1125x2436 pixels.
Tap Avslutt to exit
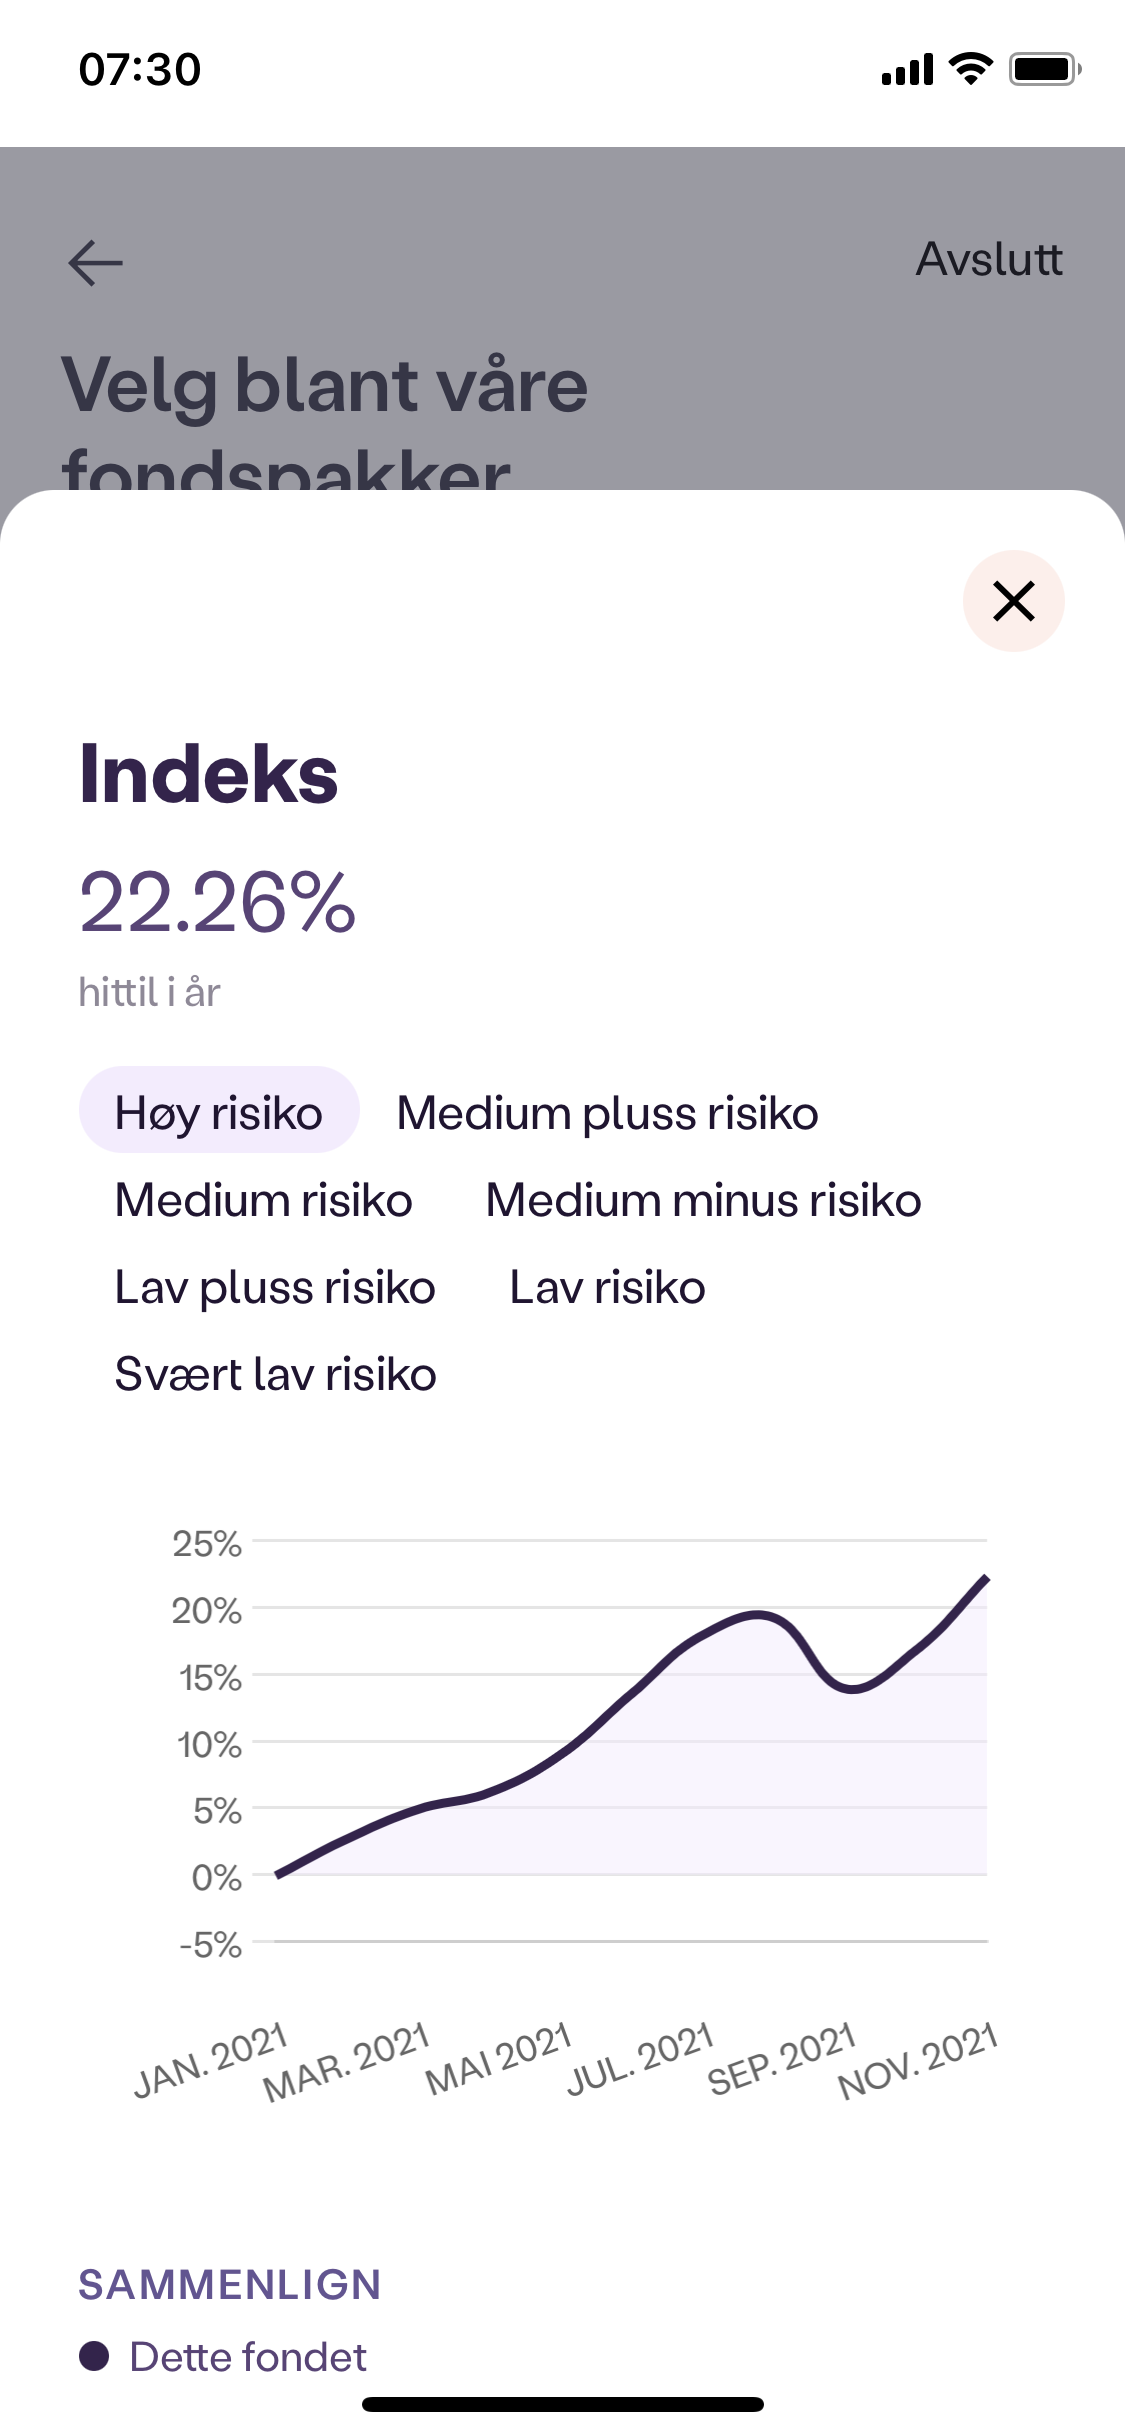(x=989, y=259)
